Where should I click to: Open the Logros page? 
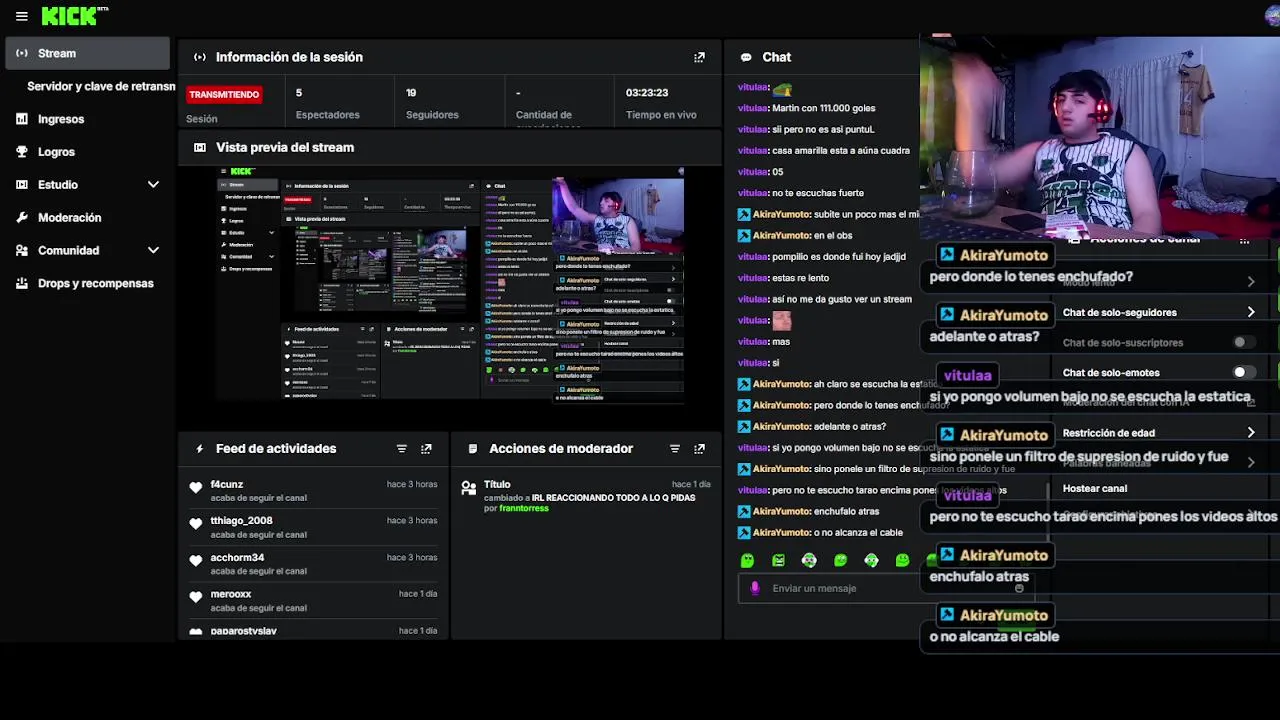(x=56, y=152)
